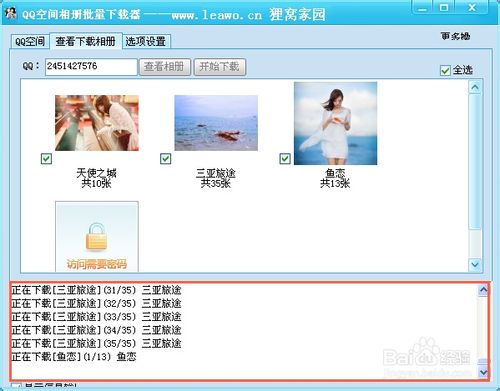Image resolution: width=500 pixels, height=391 pixels.
Task: Uncheck the 三亚旅途 album checkbox
Action: click(x=166, y=159)
